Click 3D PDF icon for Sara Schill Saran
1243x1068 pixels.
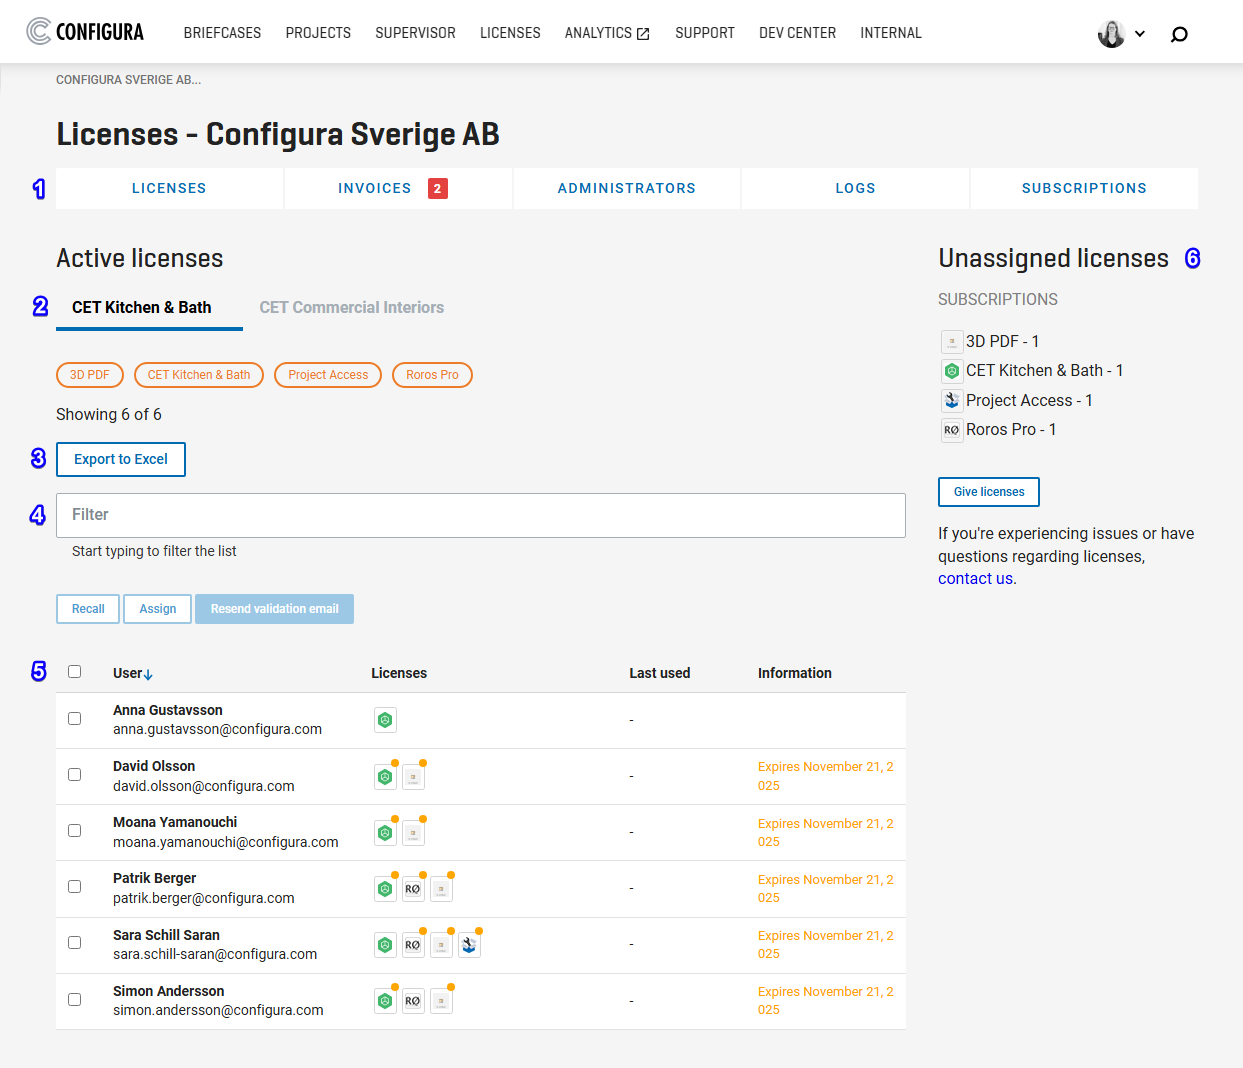(441, 944)
